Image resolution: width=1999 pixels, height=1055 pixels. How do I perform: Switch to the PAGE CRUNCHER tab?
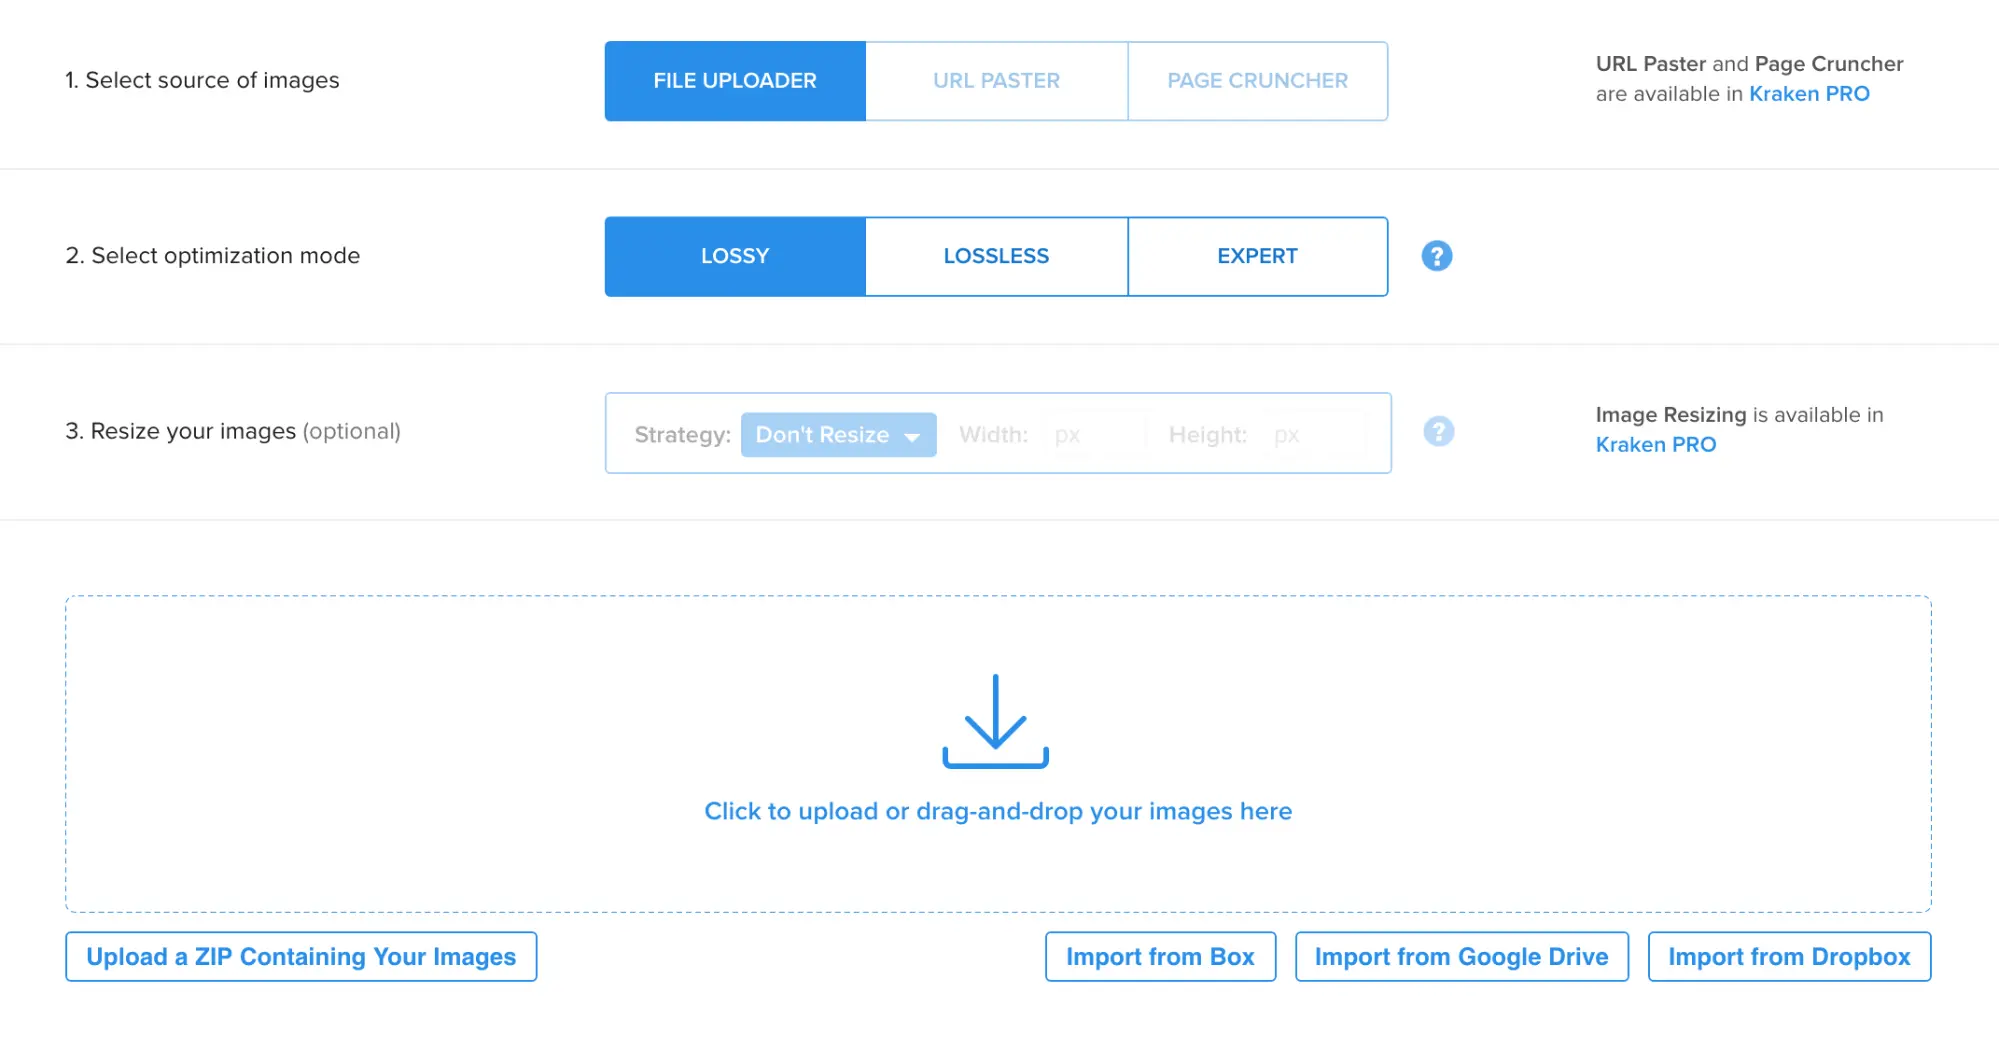tap(1257, 81)
